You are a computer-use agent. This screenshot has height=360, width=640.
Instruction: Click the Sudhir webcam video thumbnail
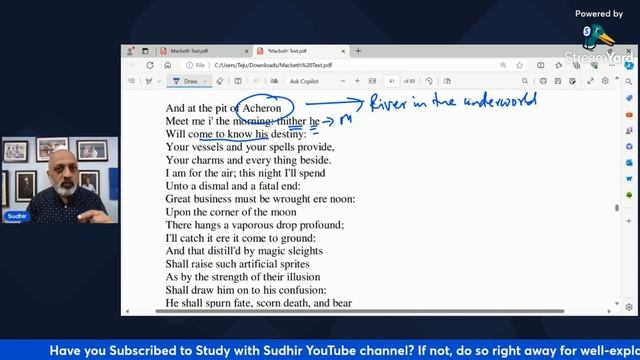pyautogui.click(x=60, y=180)
